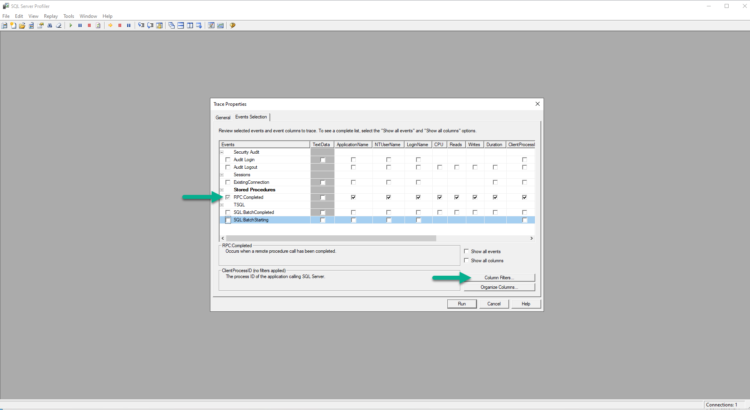Click the Open File folder icon
The image size is (750, 410).
(22, 25)
